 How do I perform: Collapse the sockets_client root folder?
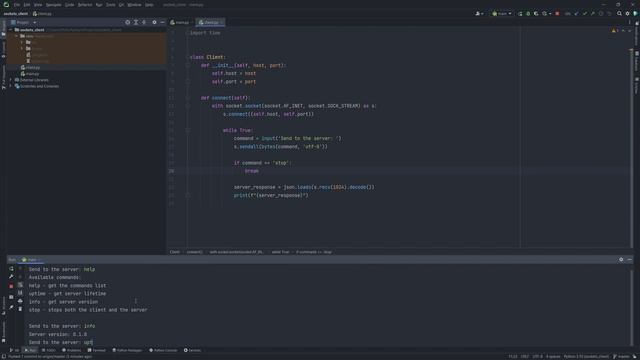coord(10,30)
